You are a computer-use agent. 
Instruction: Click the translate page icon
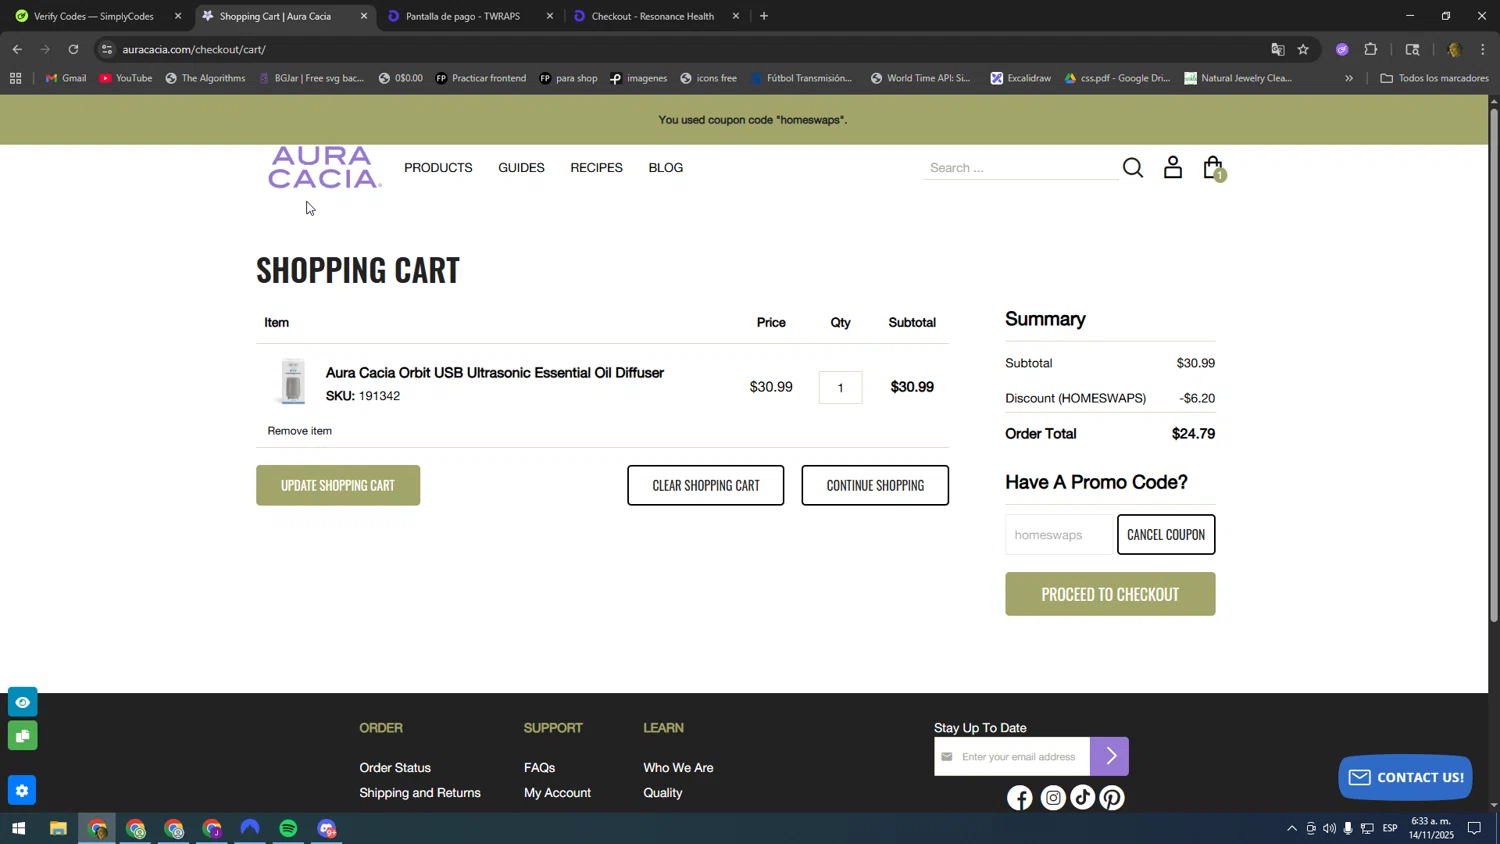coord(1277,49)
